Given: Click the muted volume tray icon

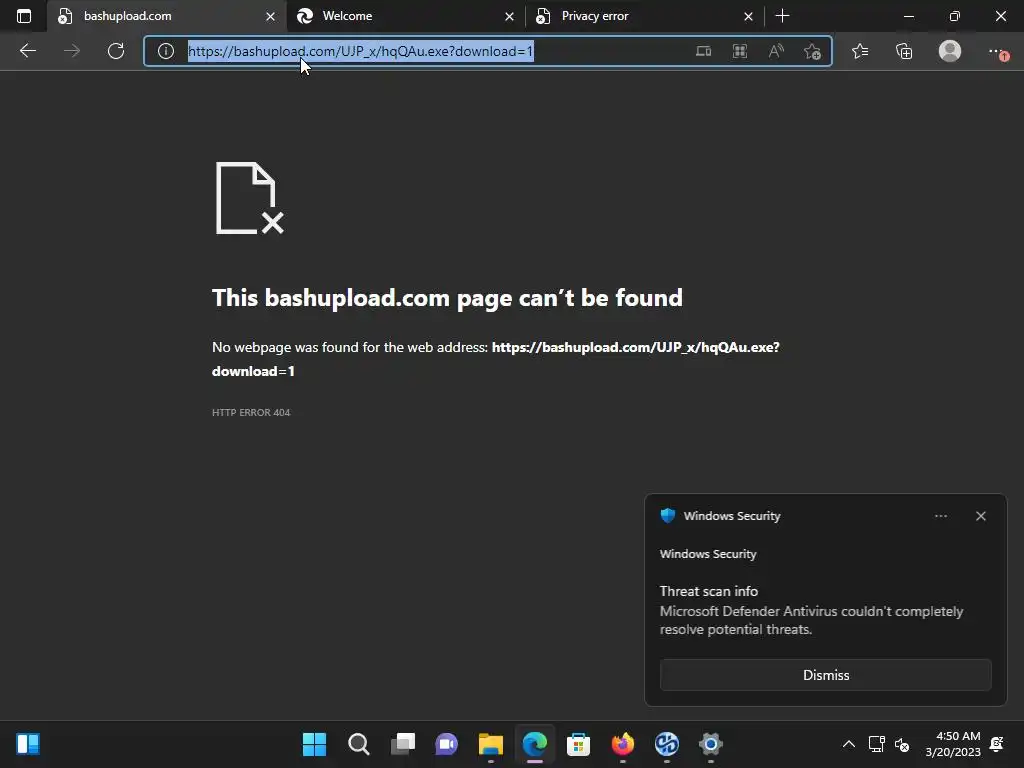Looking at the screenshot, I should pos(902,744).
